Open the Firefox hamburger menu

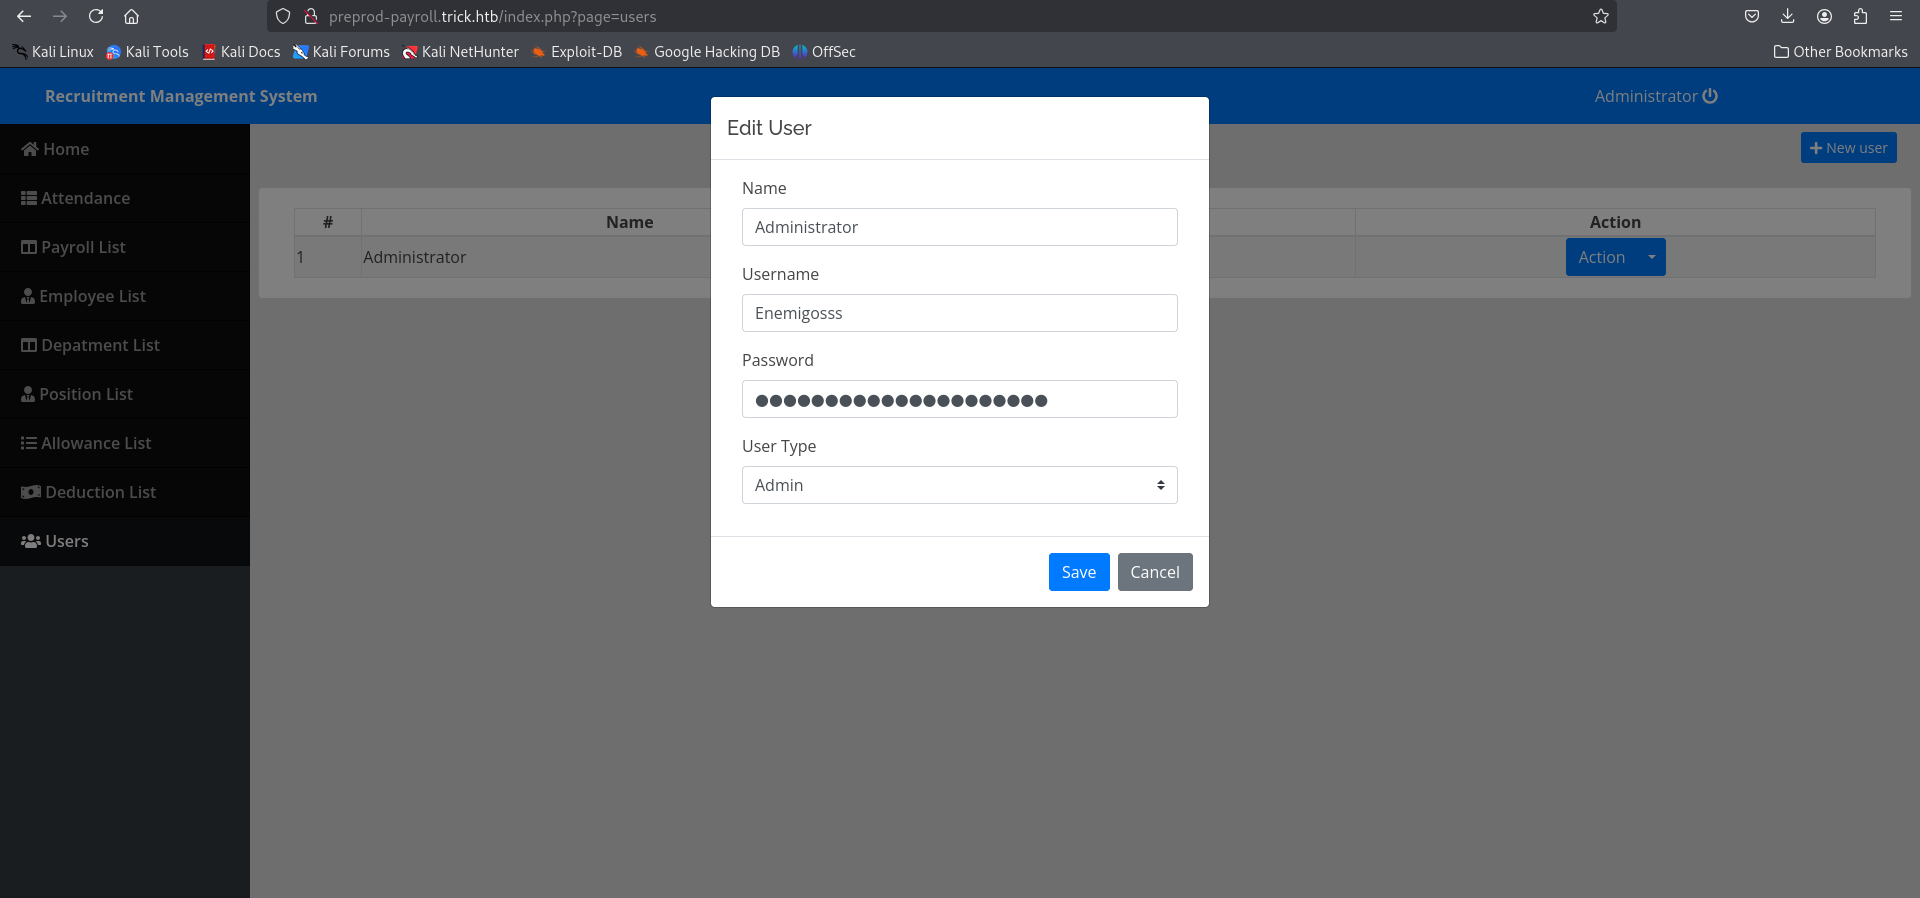click(1896, 16)
